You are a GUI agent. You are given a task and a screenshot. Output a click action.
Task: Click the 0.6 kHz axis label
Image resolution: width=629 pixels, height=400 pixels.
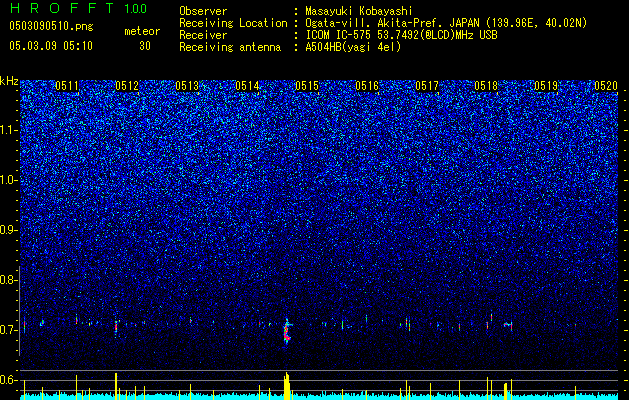8,380
